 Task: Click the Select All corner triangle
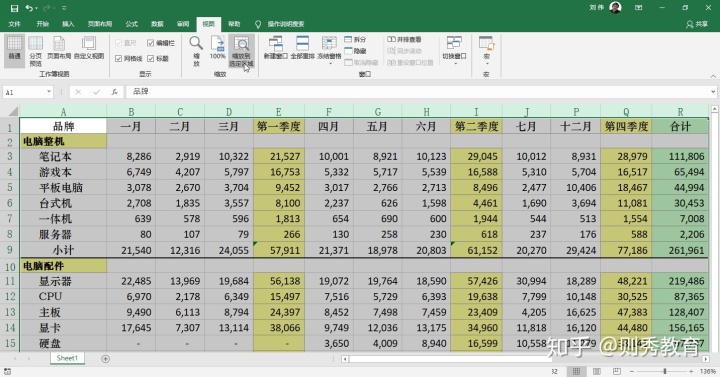[x=13, y=111]
